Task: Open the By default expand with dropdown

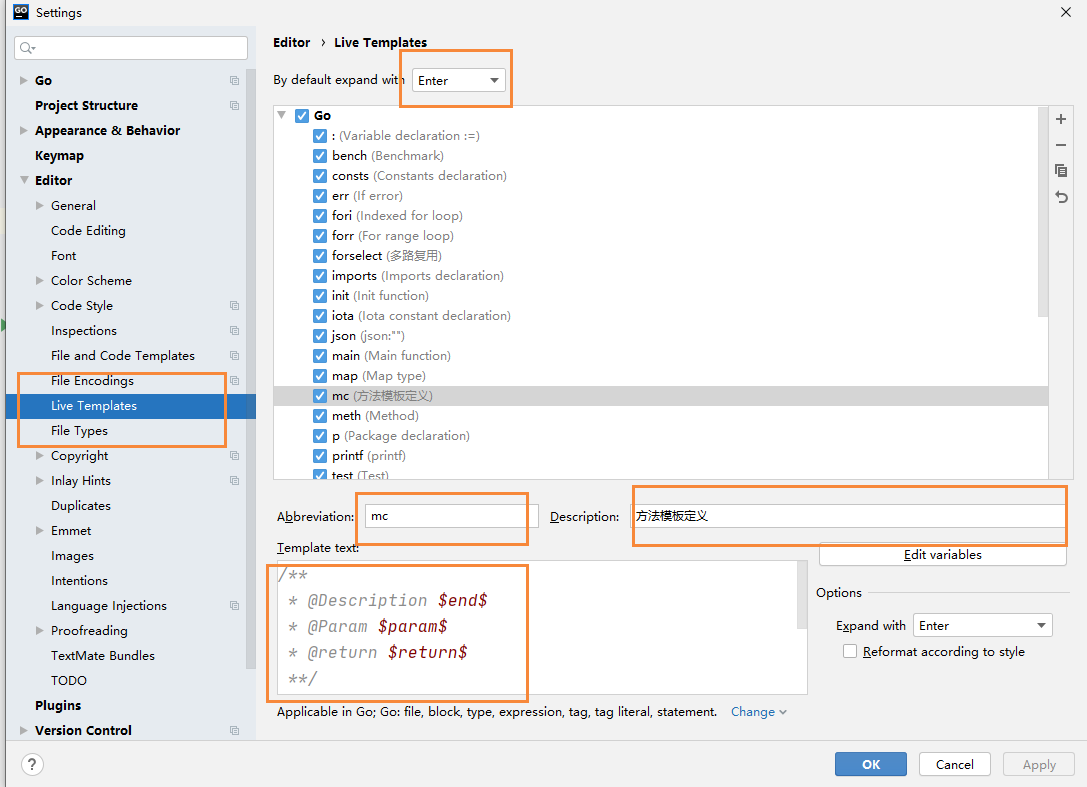Action: click(x=459, y=80)
